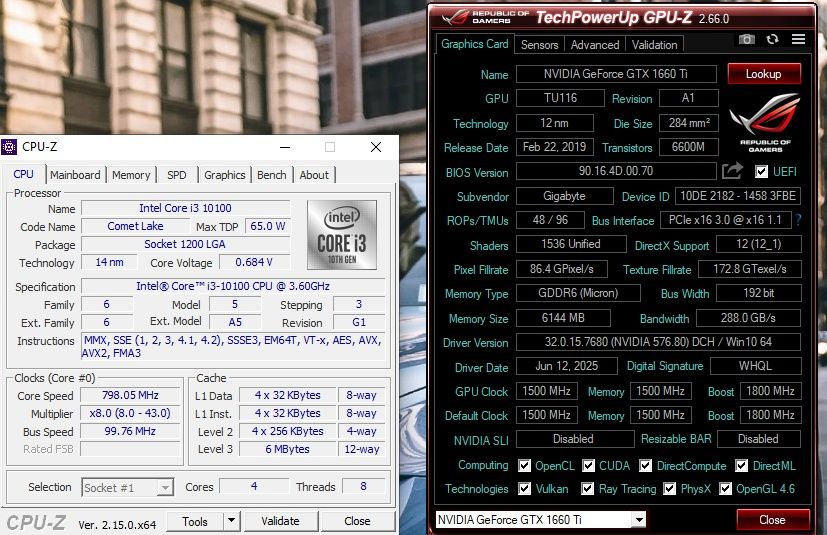Click the Multiplier value x8.0
This screenshot has width=827, height=535.
(130, 413)
